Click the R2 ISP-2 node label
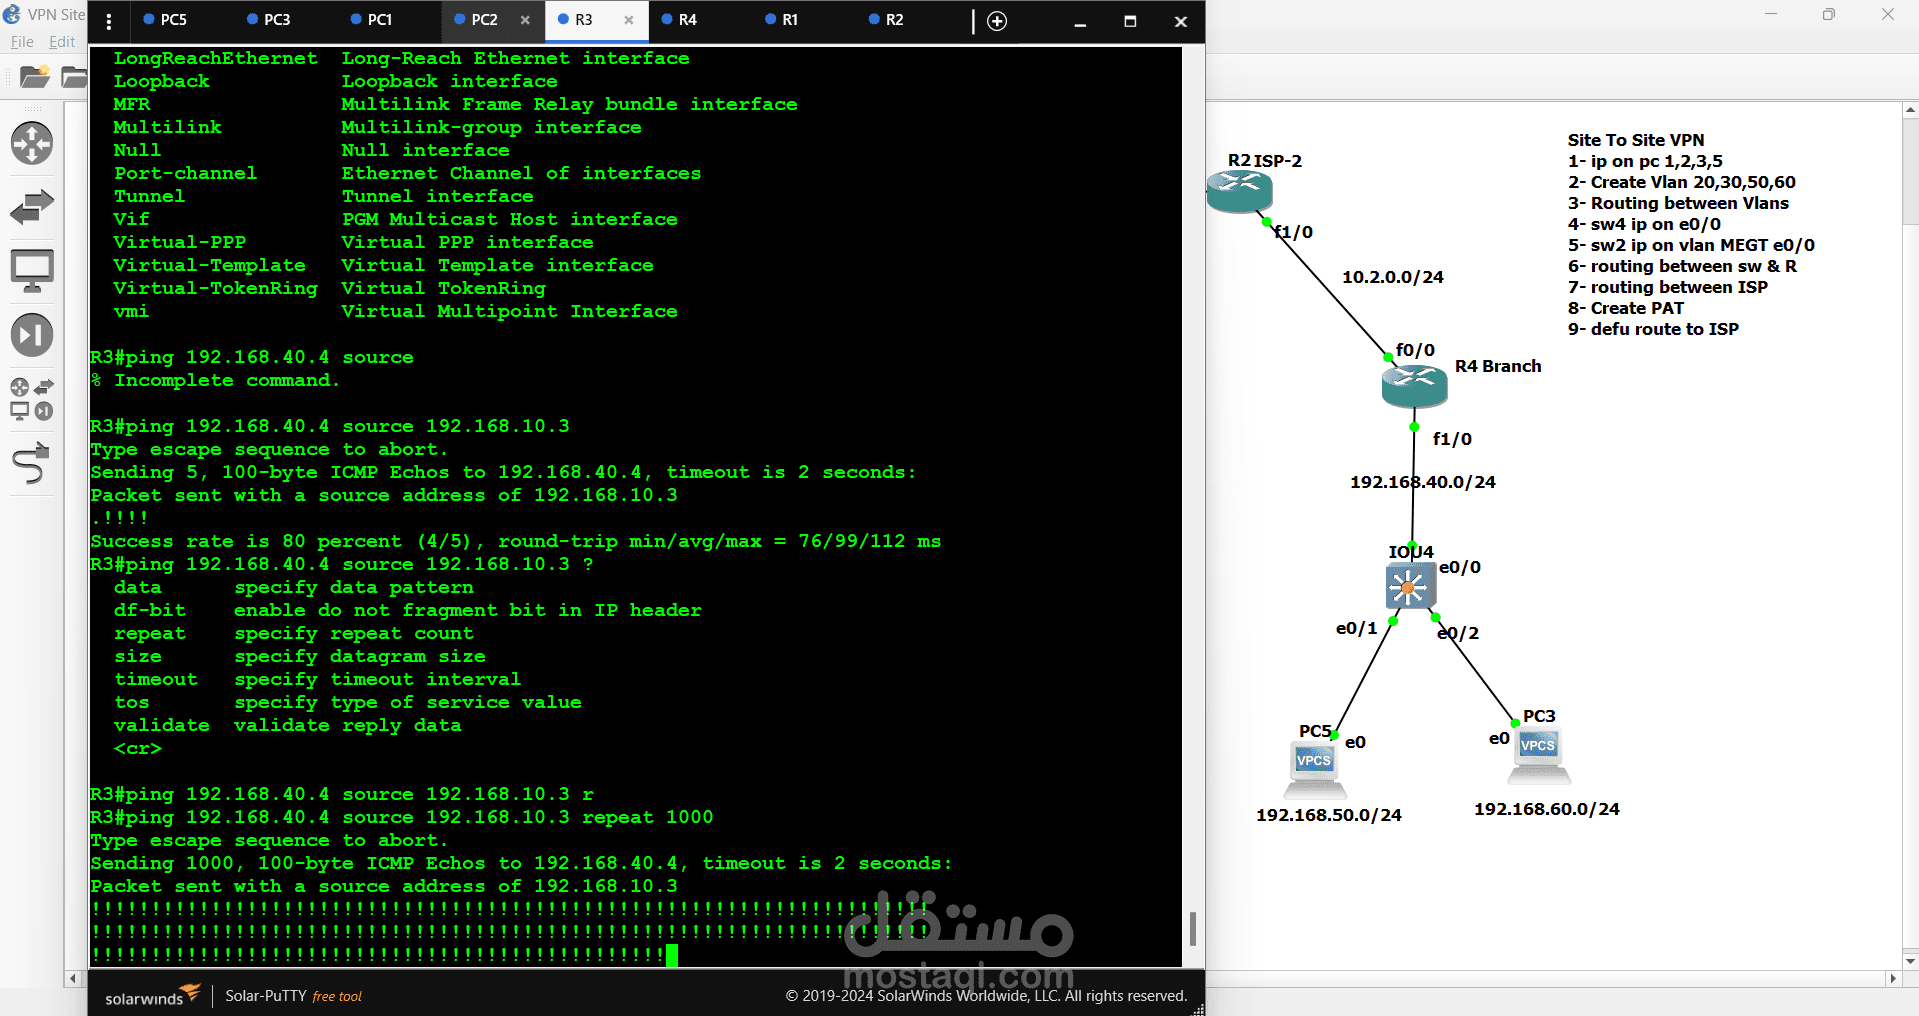The height and width of the screenshot is (1016, 1919). [x=1265, y=161]
